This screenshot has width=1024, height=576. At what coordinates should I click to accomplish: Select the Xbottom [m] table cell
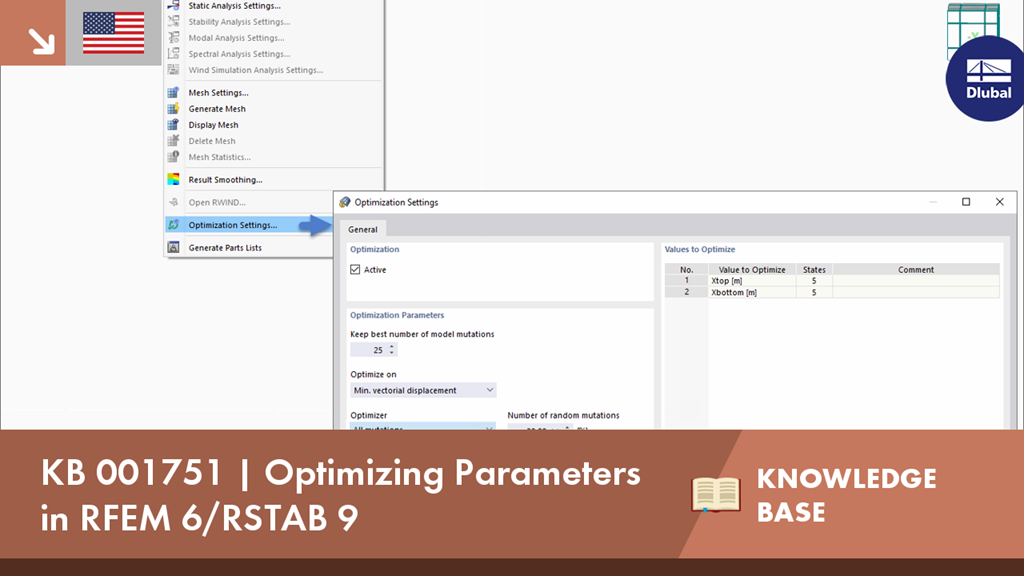click(x=752, y=293)
